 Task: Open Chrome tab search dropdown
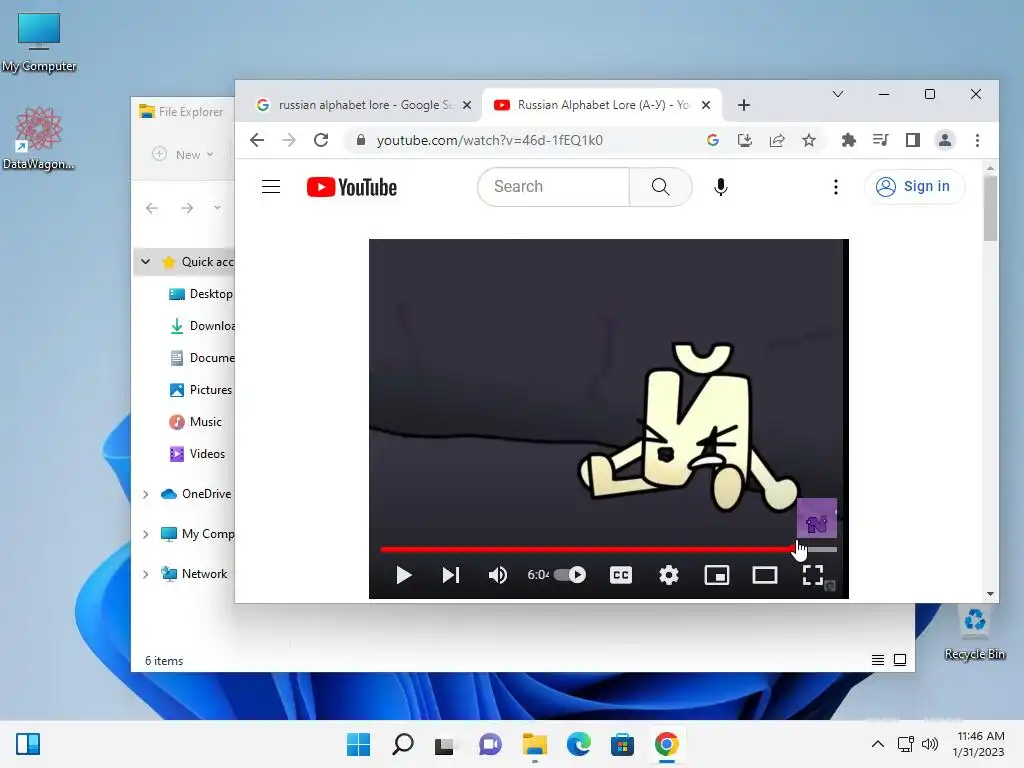point(838,95)
